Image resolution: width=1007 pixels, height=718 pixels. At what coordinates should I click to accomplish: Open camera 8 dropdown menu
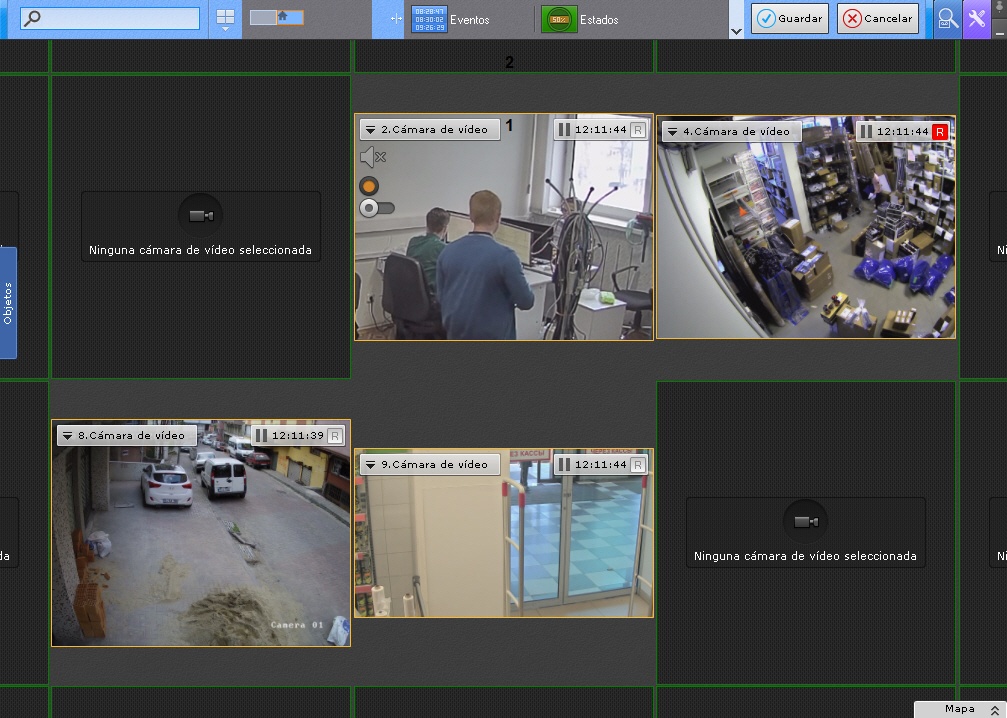pos(67,436)
